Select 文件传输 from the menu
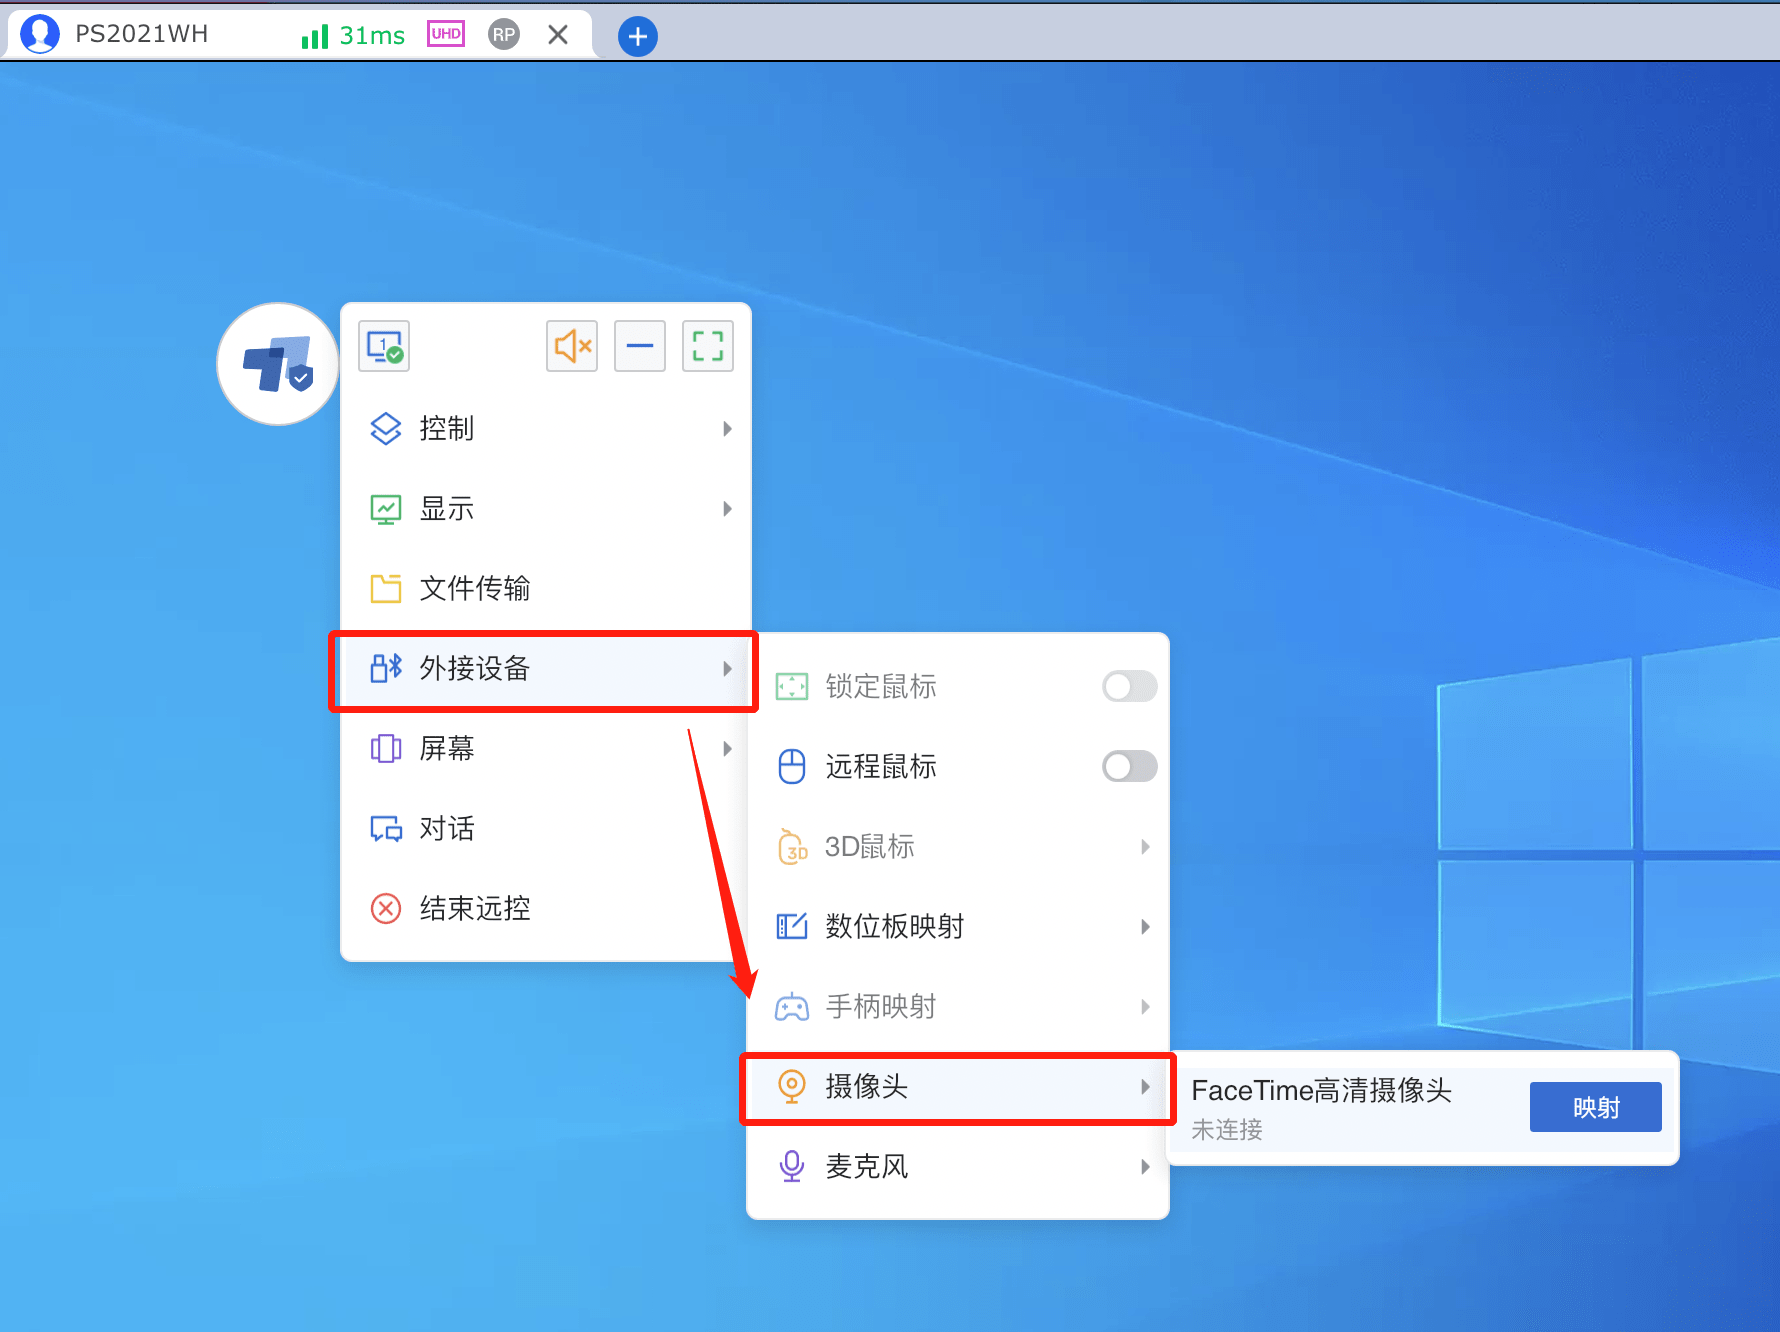This screenshot has height=1332, width=1780. coord(546,588)
